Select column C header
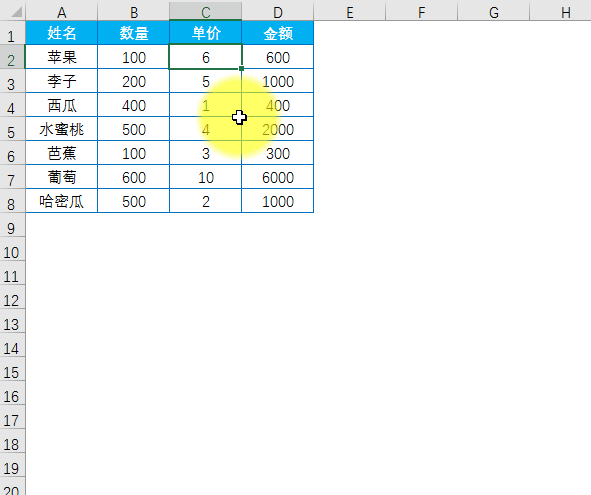 point(205,12)
